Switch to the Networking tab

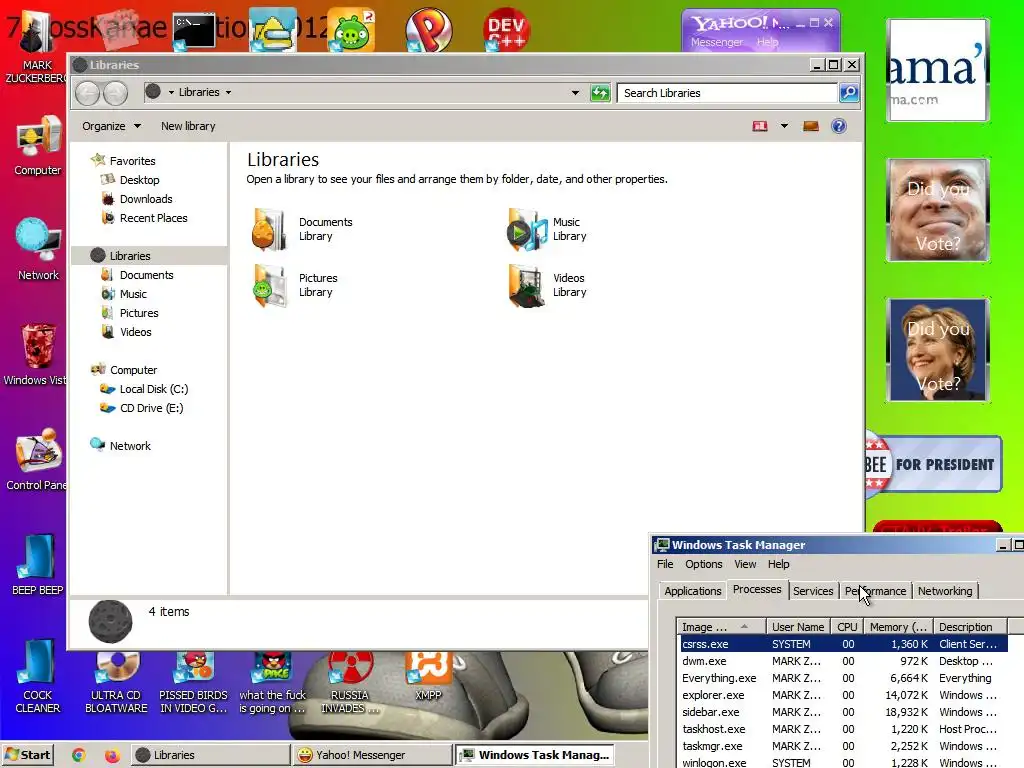(945, 591)
